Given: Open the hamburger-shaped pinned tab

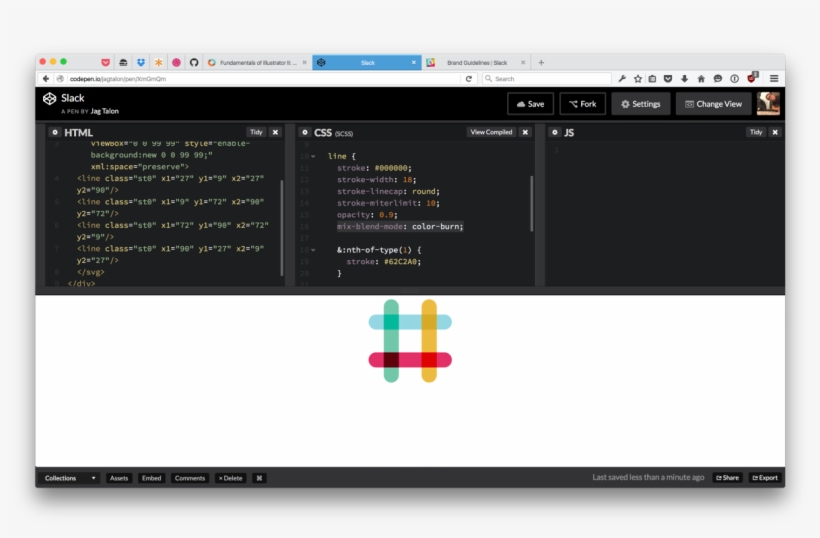Looking at the screenshot, I should [x=123, y=62].
